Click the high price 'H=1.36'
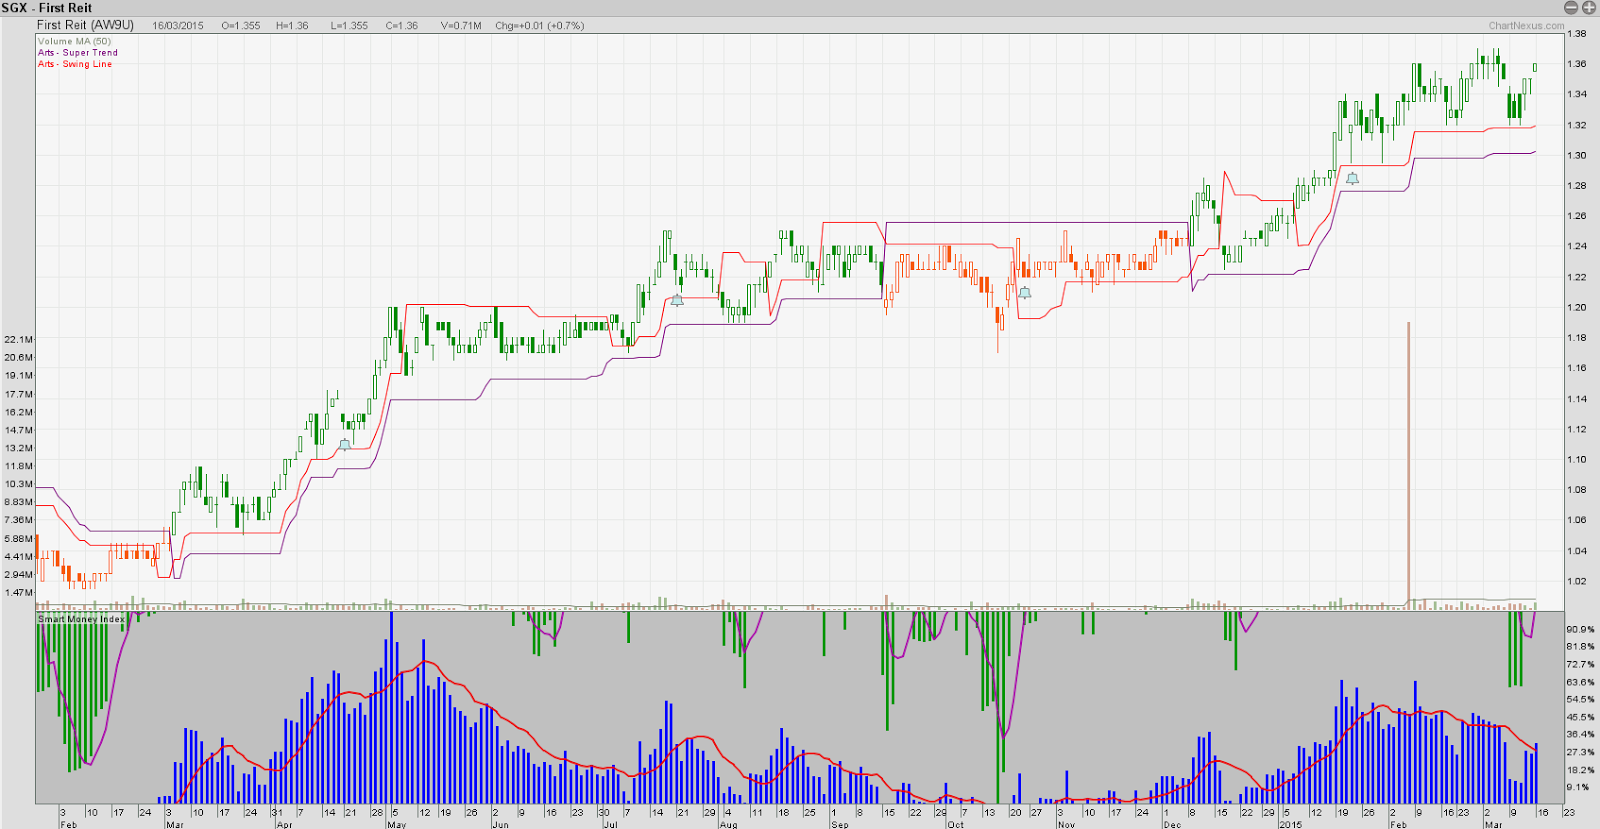The height and width of the screenshot is (829, 1600). click(x=292, y=26)
